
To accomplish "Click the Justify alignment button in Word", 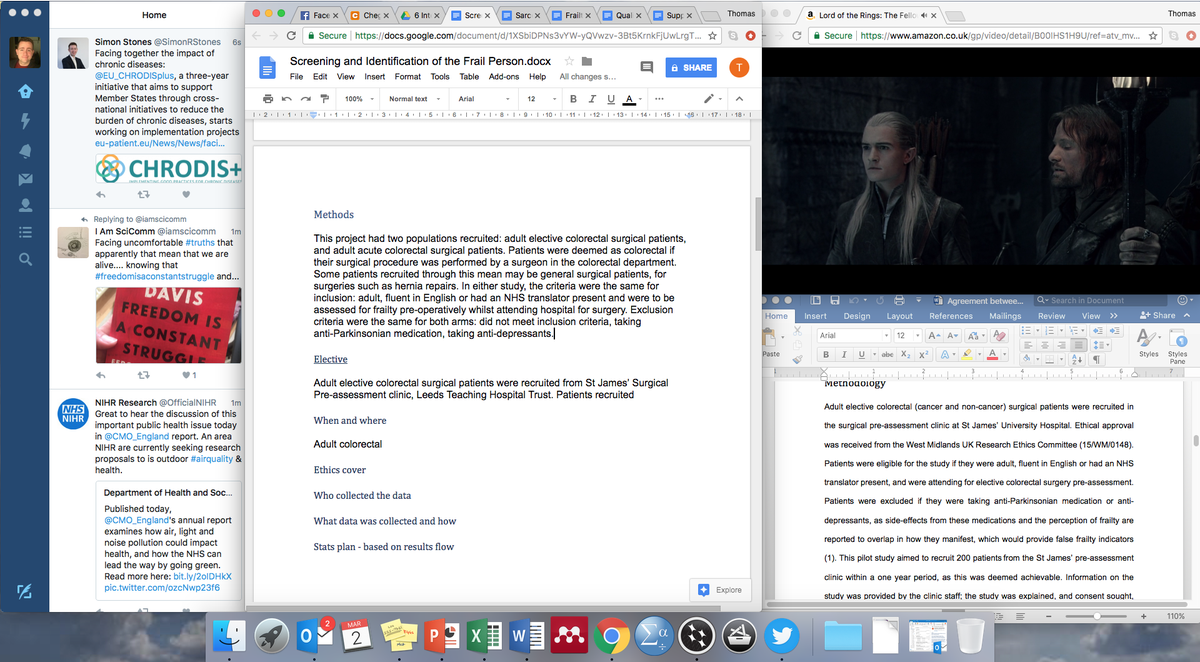I will pos(1078,345).
